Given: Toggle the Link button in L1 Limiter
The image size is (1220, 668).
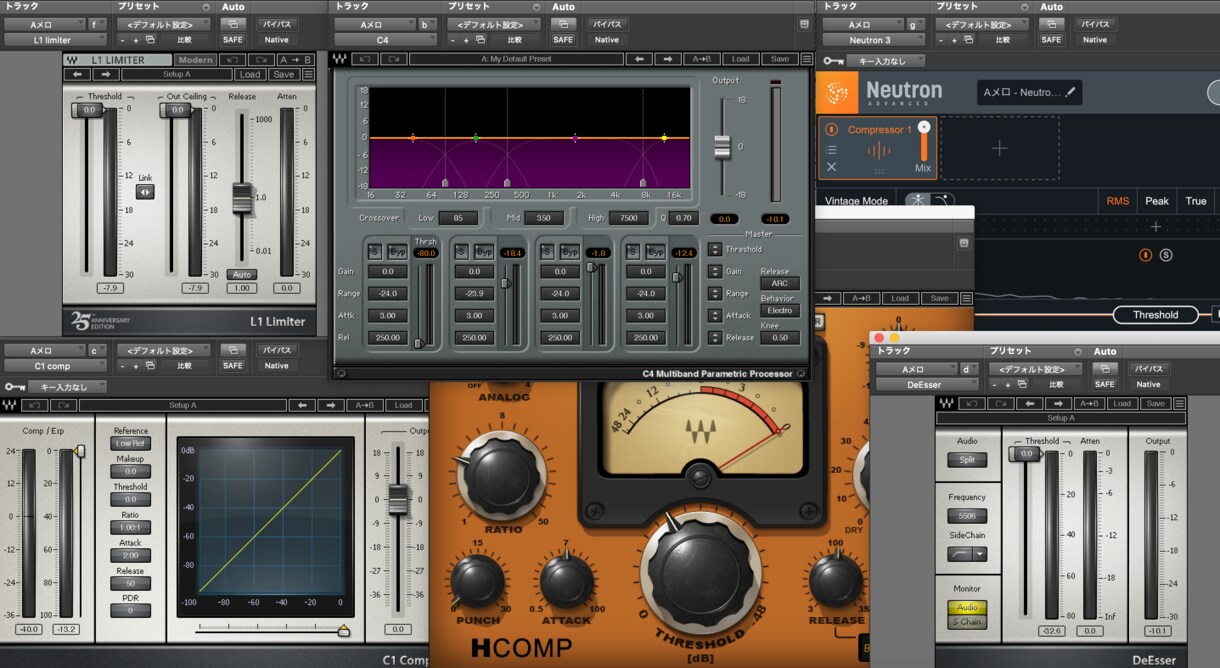Looking at the screenshot, I should click(x=145, y=191).
